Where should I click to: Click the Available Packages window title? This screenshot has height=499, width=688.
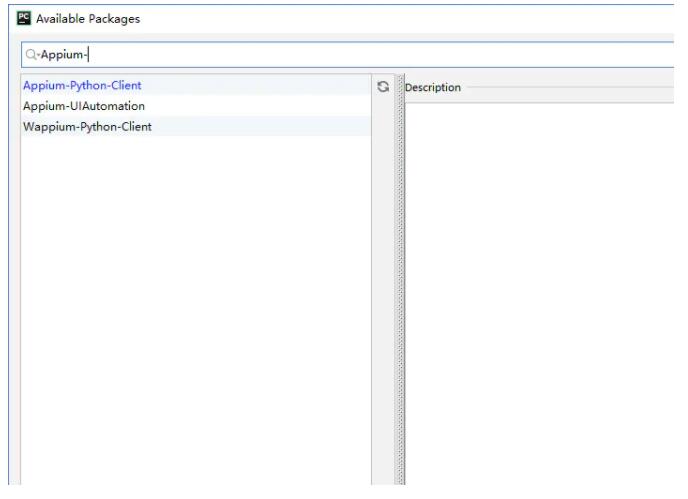(x=88, y=19)
